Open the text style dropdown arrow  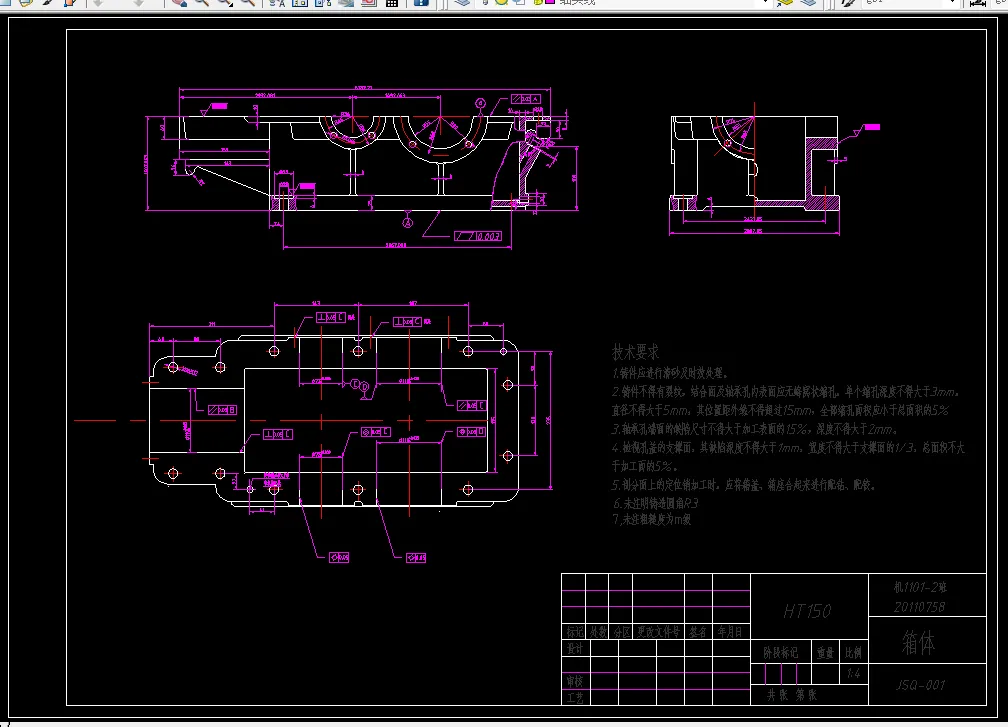tap(953, 2)
